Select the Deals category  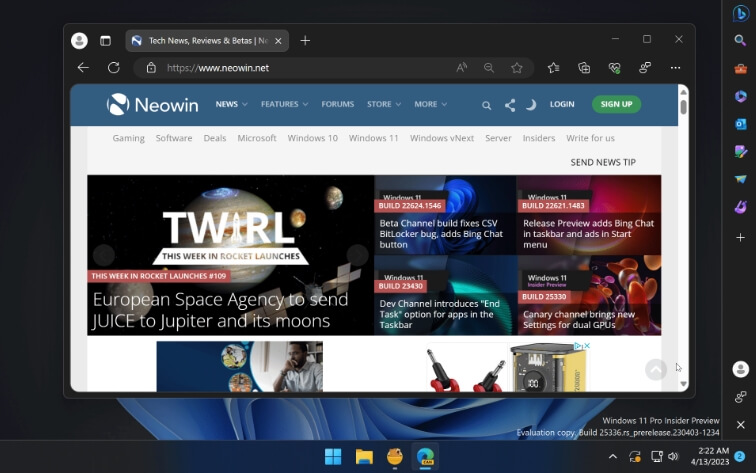click(215, 138)
